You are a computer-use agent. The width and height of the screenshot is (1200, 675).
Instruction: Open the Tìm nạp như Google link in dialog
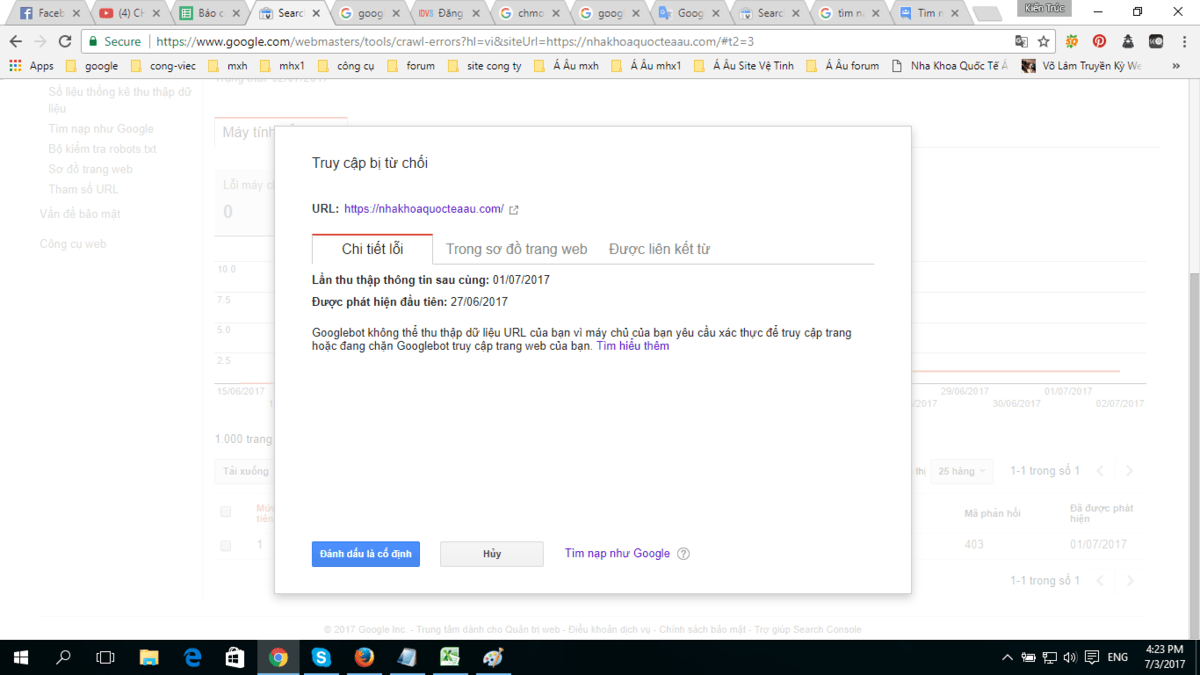[617, 553]
